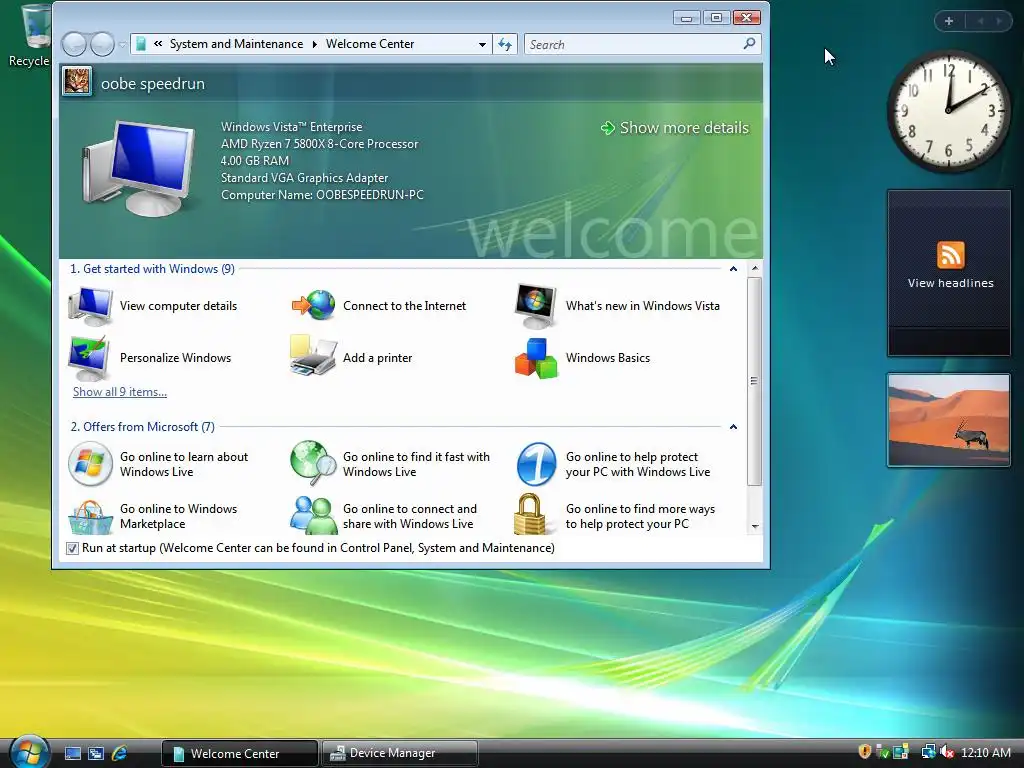
Task: Click the Windows Sidebar tray icon
Action: point(901,752)
